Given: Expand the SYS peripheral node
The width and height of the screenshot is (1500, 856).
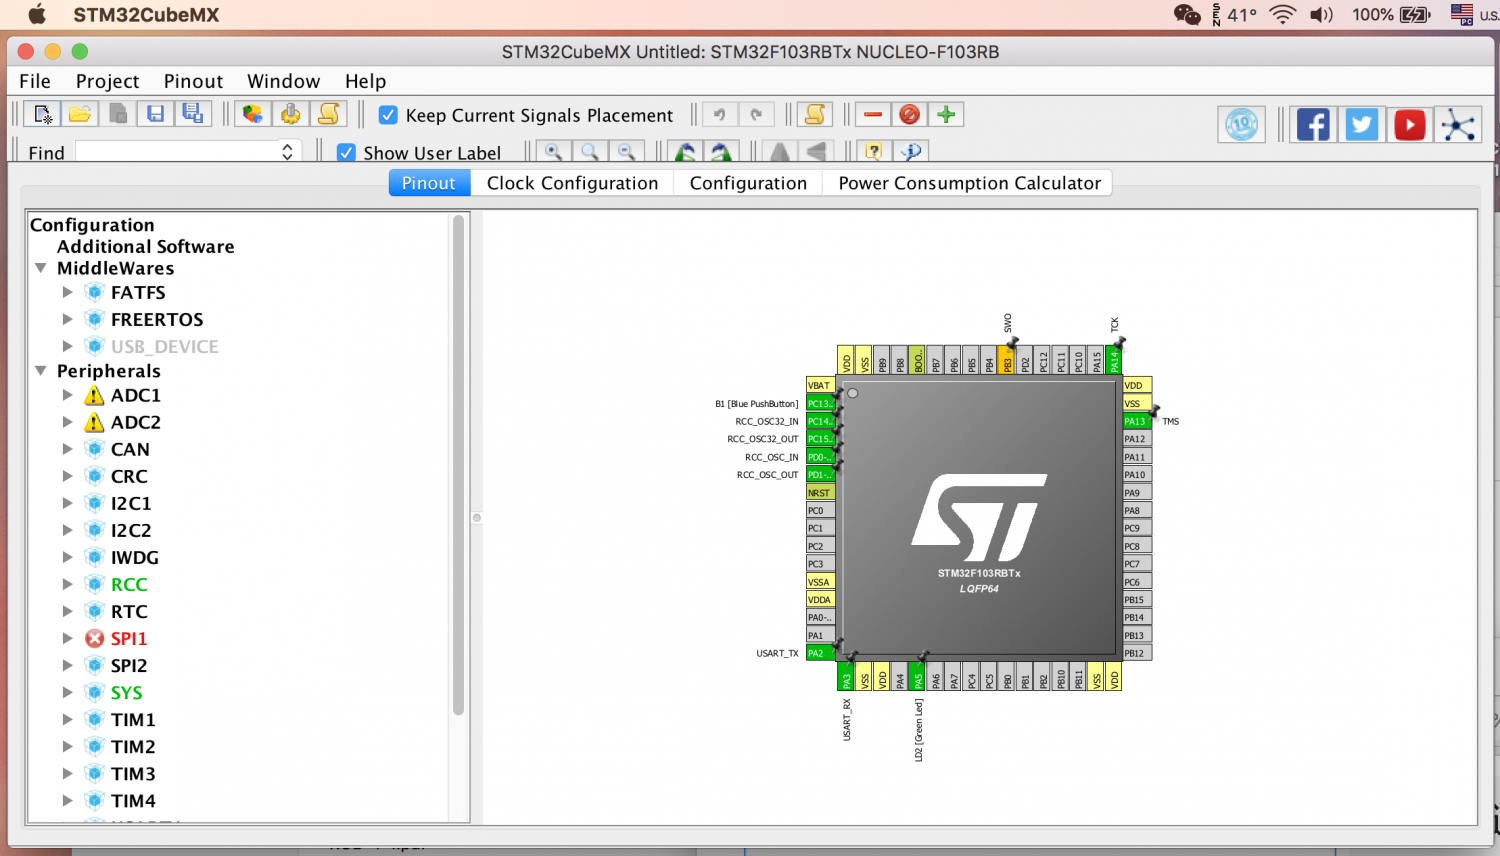Looking at the screenshot, I should (x=68, y=692).
